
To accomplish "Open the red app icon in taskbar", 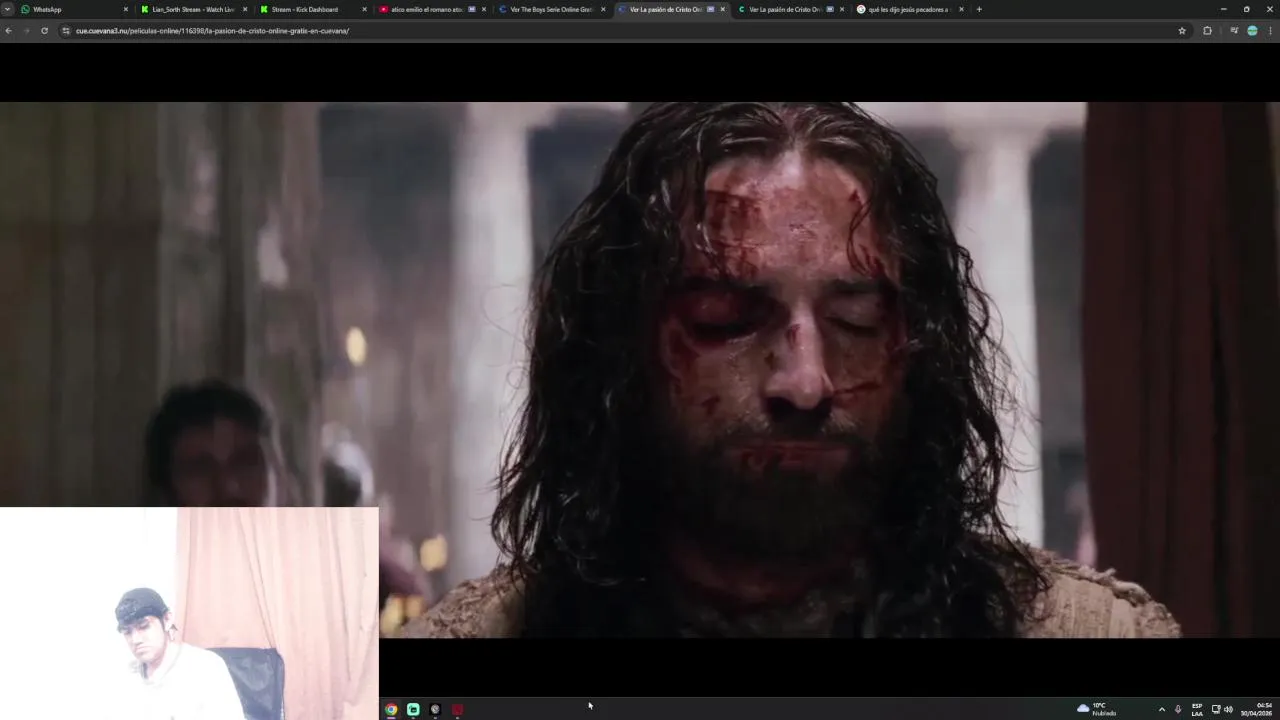I will click(457, 709).
